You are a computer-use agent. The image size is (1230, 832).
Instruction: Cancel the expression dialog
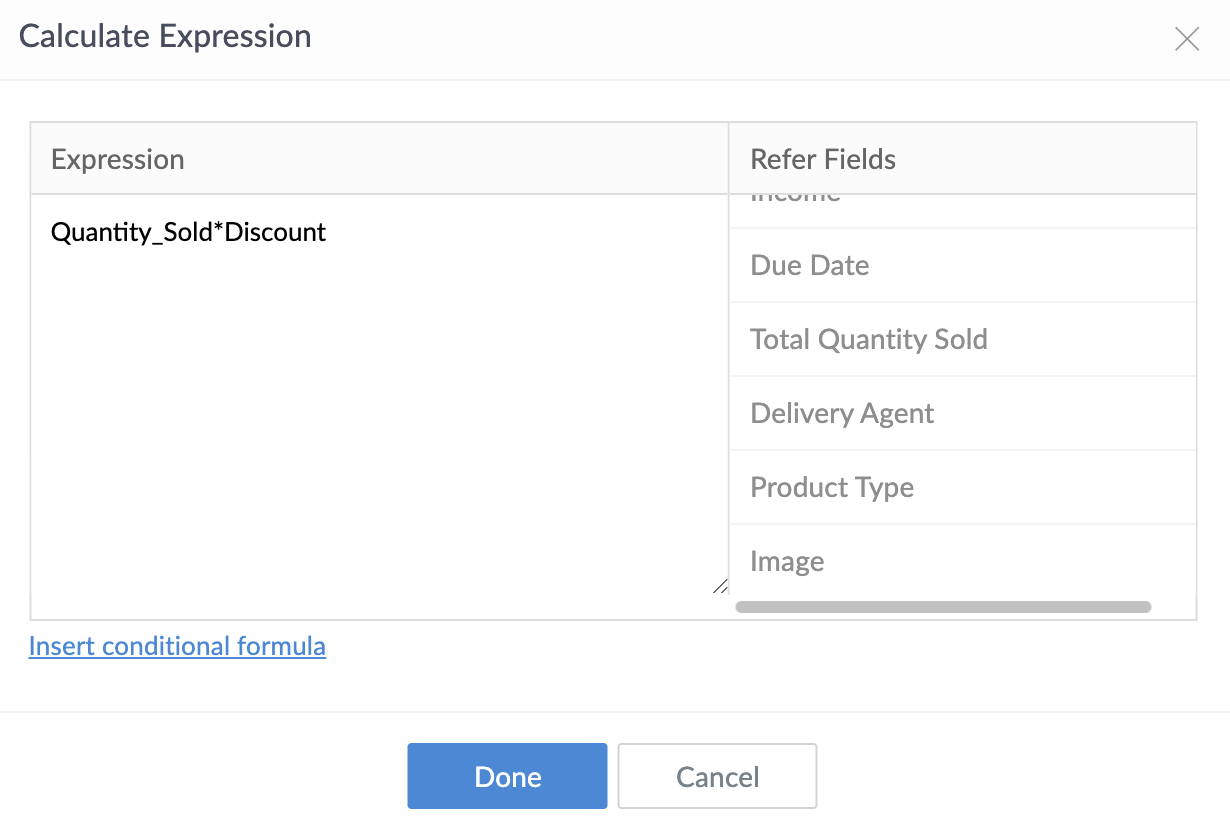click(717, 777)
